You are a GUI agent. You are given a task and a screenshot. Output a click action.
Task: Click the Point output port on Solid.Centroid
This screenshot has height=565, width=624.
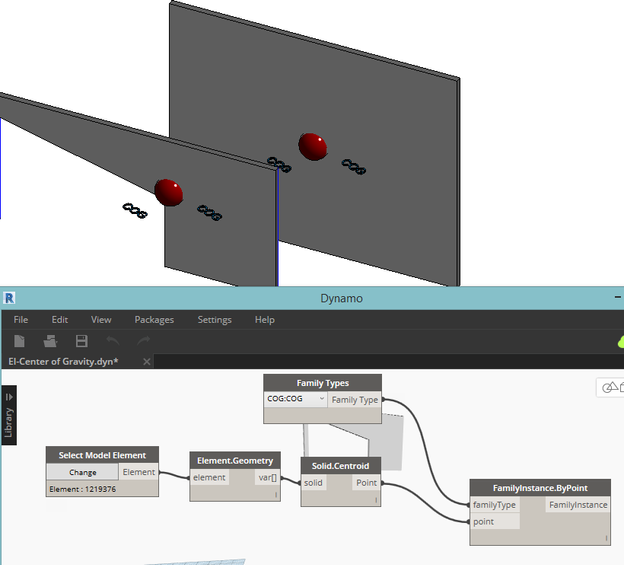[x=366, y=483]
